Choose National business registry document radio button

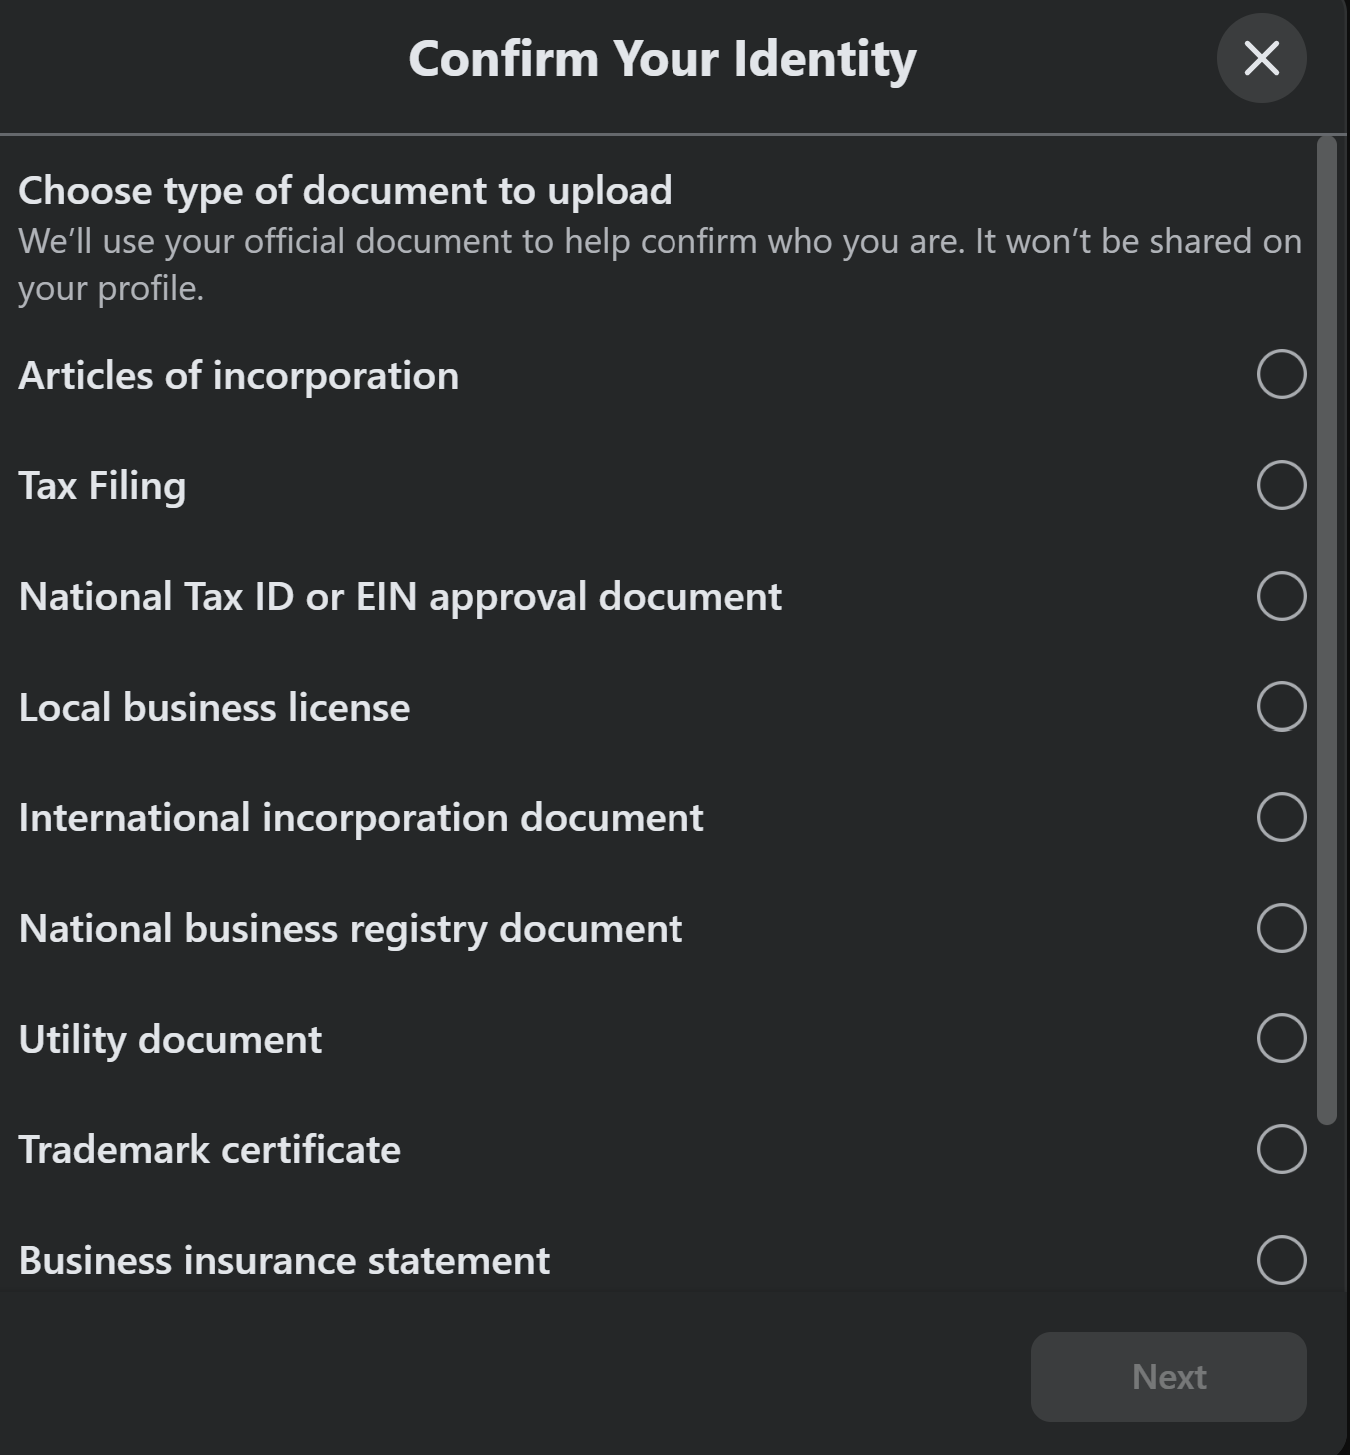1281,928
